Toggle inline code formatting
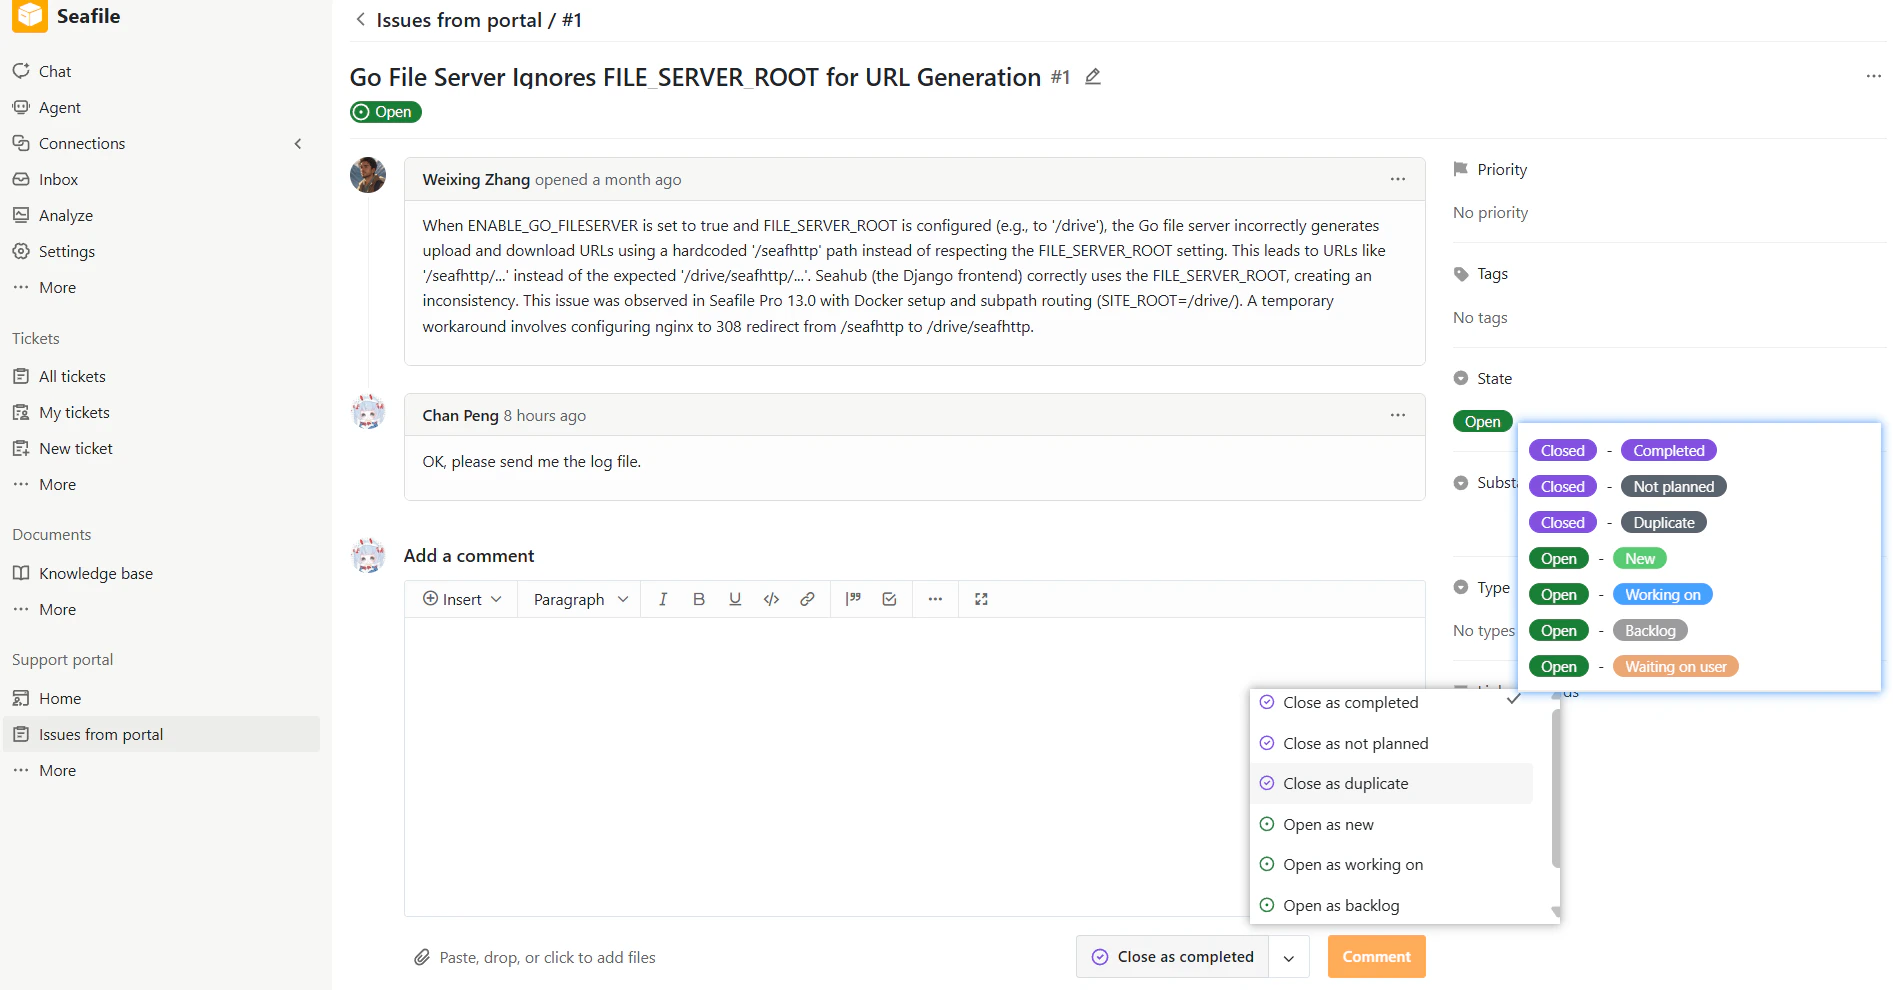 point(771,599)
